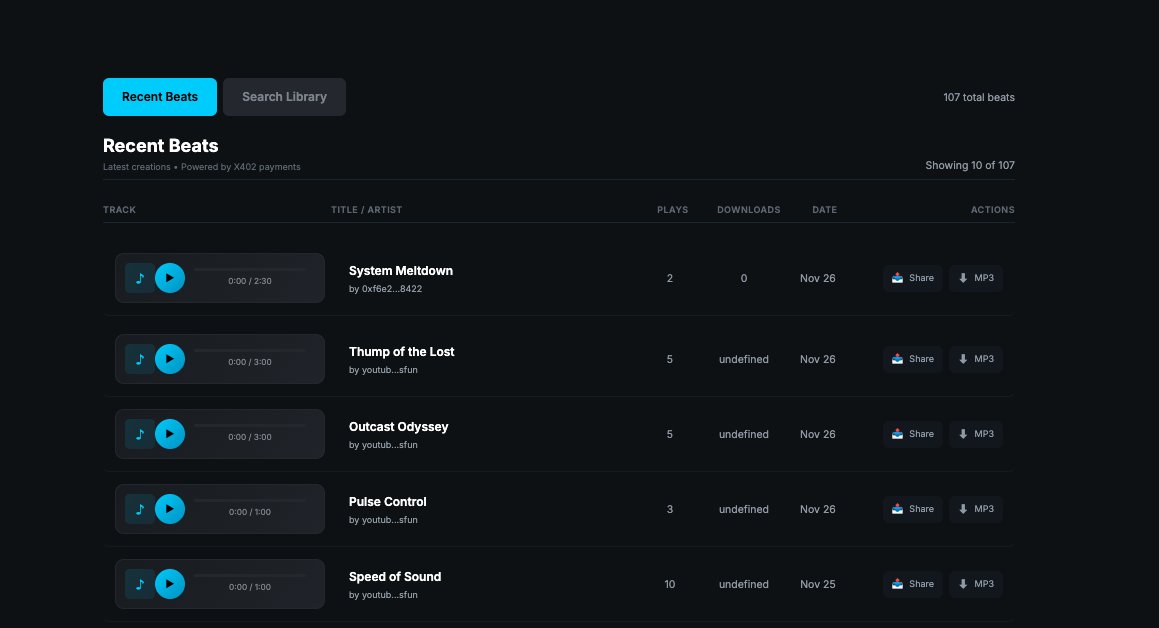Click the DATE column header
The height and width of the screenshot is (628, 1159).
pyautogui.click(x=825, y=210)
